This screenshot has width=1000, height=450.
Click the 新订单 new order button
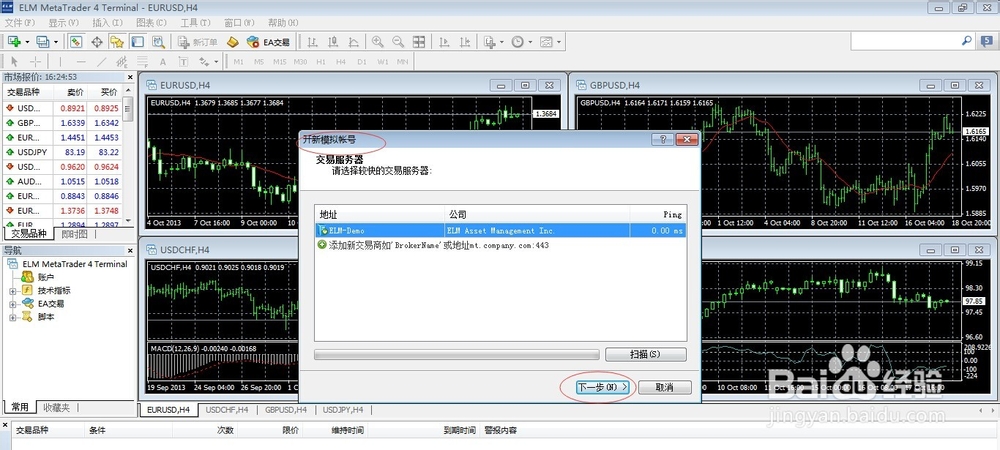(198, 42)
